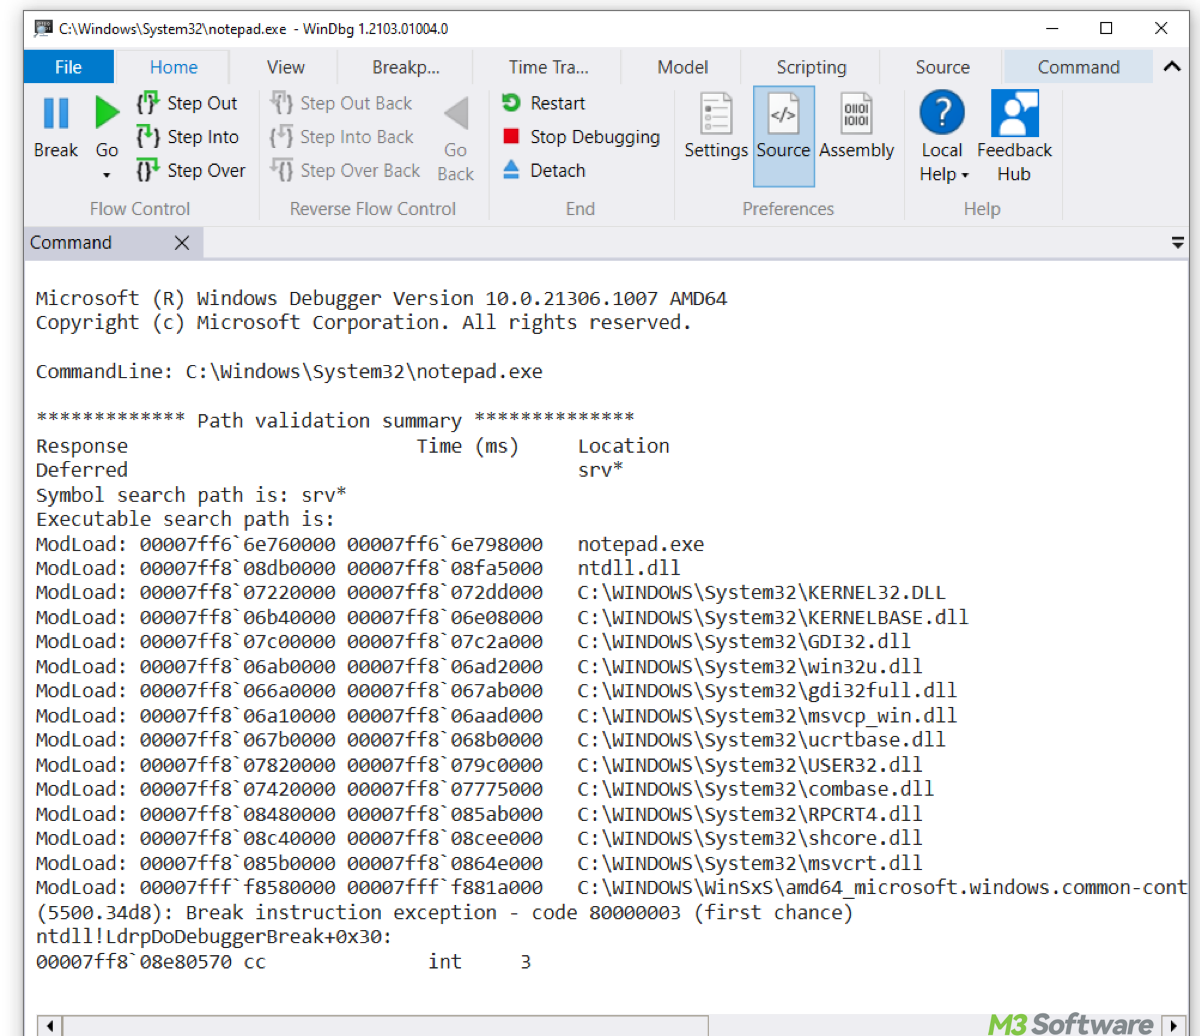Click Step Over Back
The image size is (1200, 1036).
click(345, 170)
